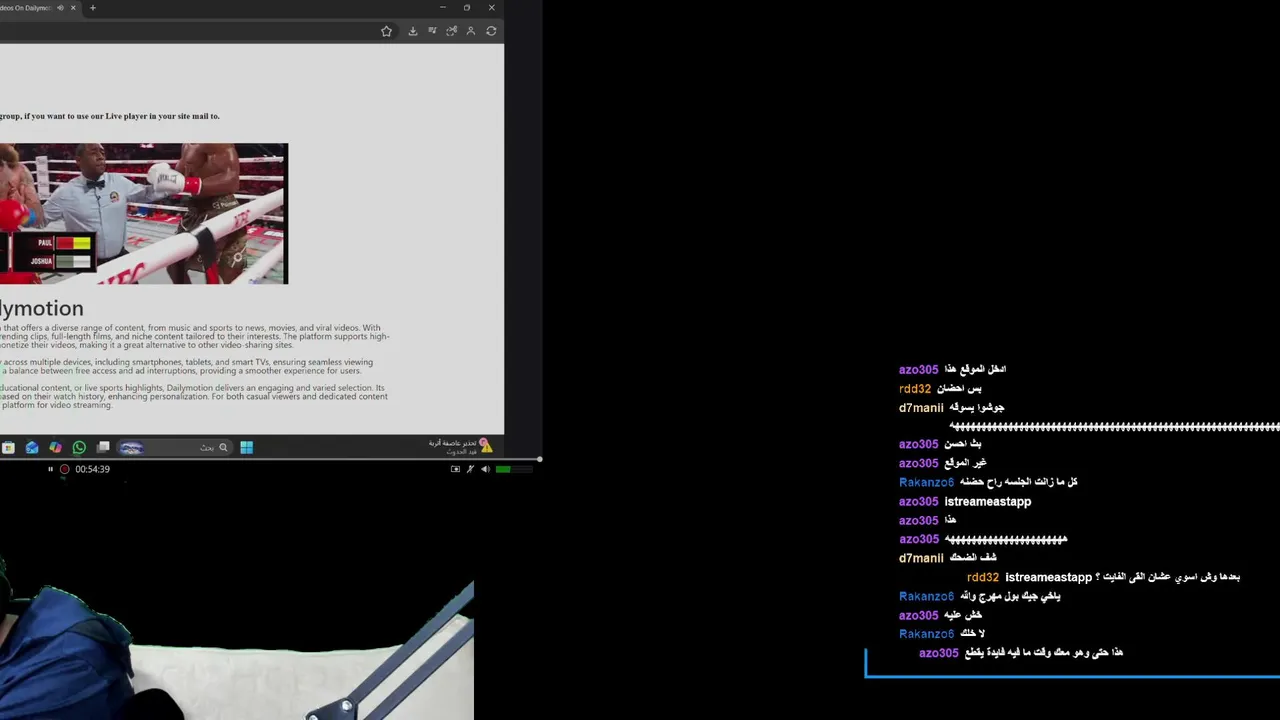Open the browser downloads icon
The height and width of the screenshot is (720, 1280).
point(412,31)
